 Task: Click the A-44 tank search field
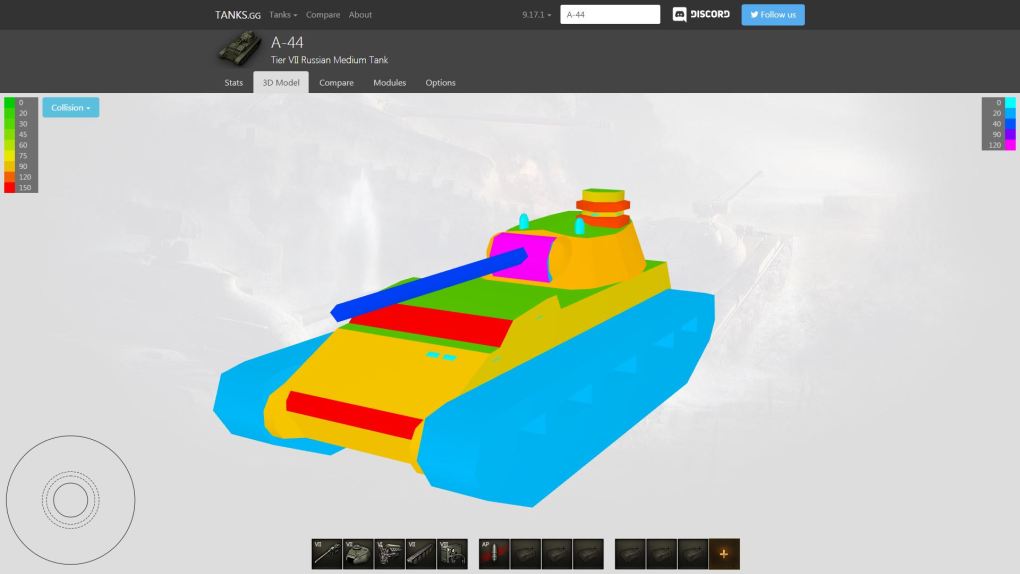pyautogui.click(x=610, y=15)
